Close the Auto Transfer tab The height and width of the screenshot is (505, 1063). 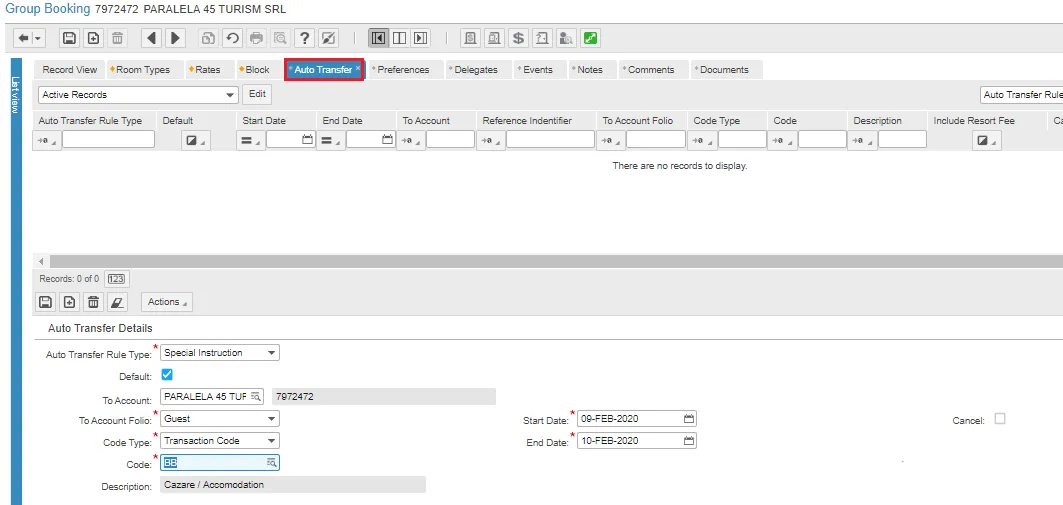358,68
